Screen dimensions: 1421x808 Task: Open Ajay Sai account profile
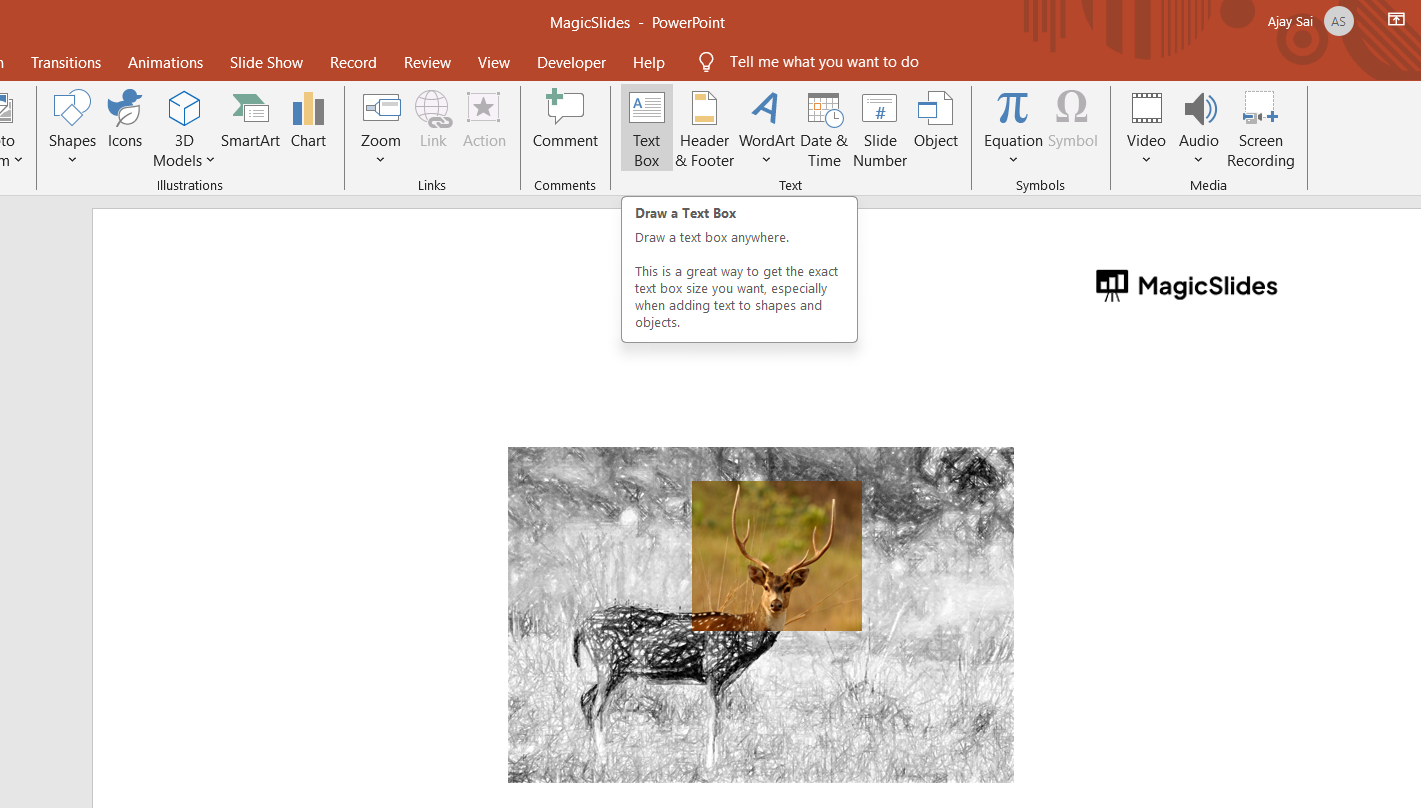1338,21
